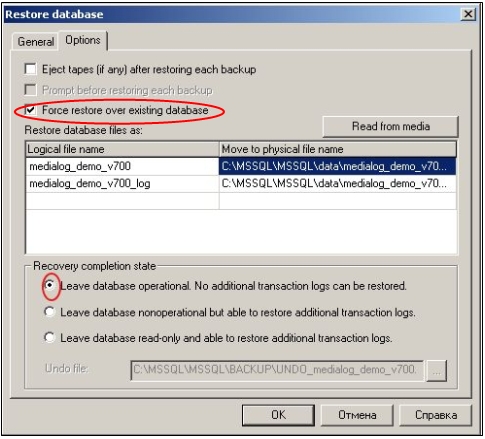Select the medialog_demo_v700_log logical file row

click(x=122, y=183)
